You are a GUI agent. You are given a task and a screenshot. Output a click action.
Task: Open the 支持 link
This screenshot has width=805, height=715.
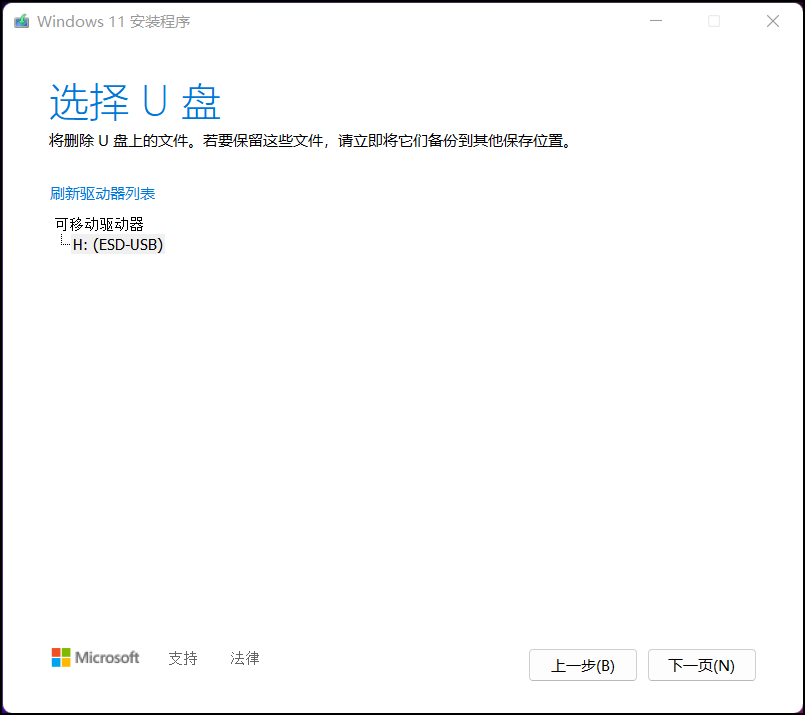[183, 658]
